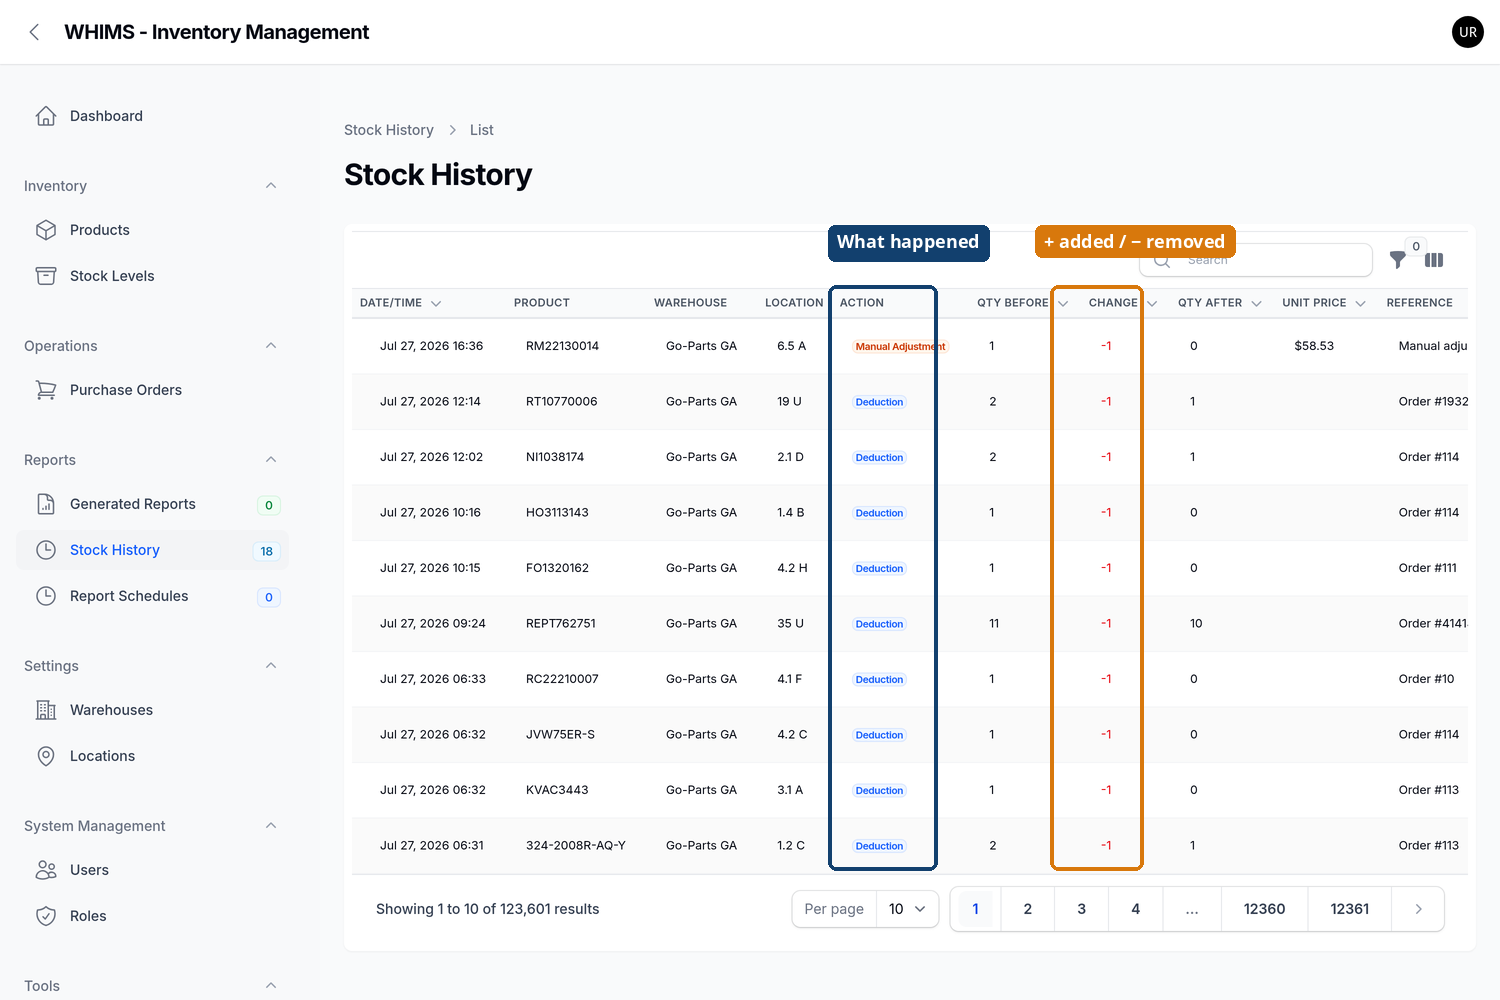Click the Locations pin icon
This screenshot has height=1000, width=1500.
46,756
